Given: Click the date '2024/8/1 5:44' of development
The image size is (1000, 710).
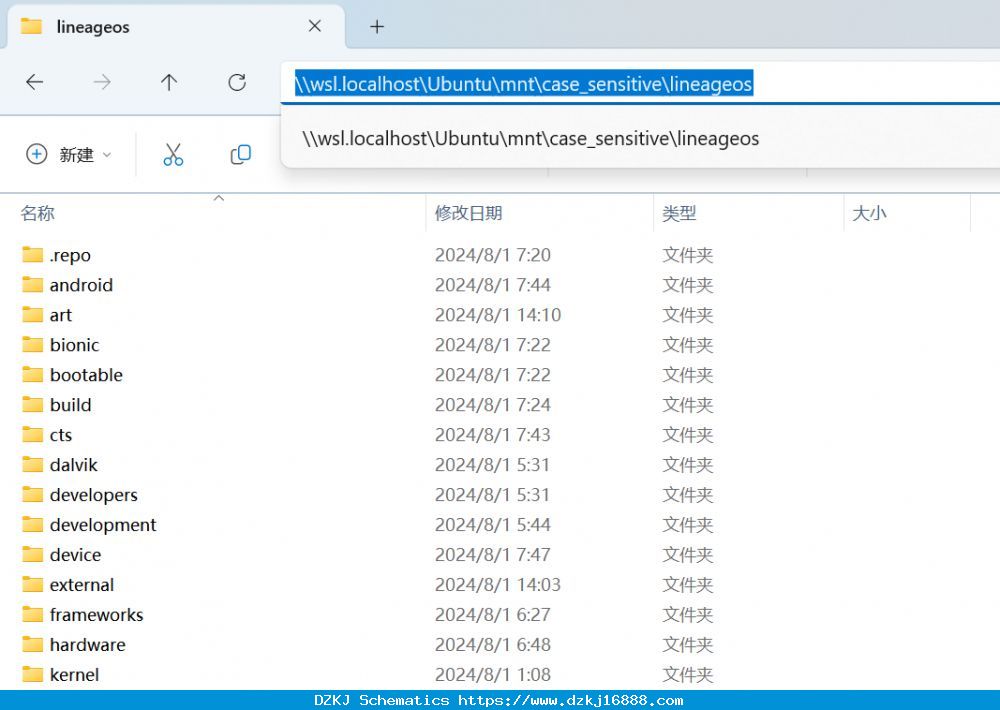Looking at the screenshot, I should 492,524.
